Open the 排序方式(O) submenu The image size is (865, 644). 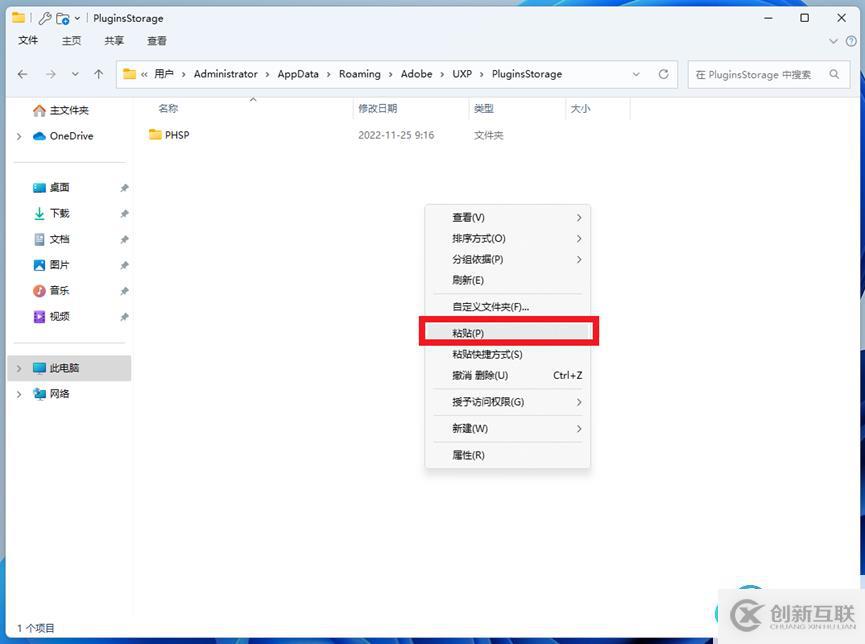[x=508, y=238]
